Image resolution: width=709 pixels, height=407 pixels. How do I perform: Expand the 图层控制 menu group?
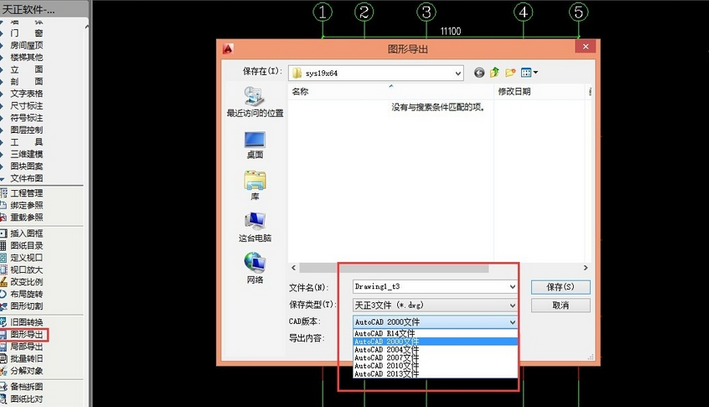coord(27,130)
